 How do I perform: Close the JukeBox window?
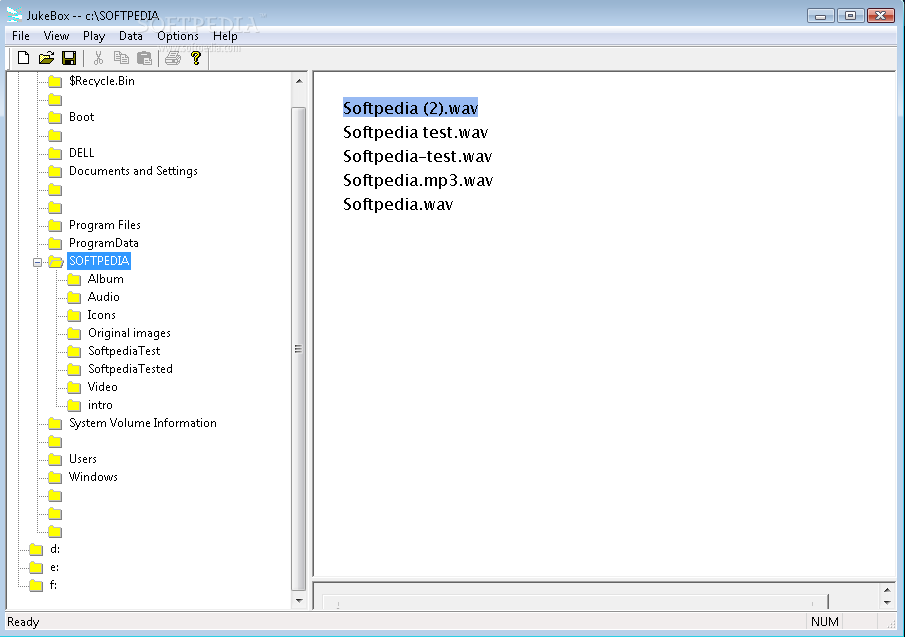881,16
